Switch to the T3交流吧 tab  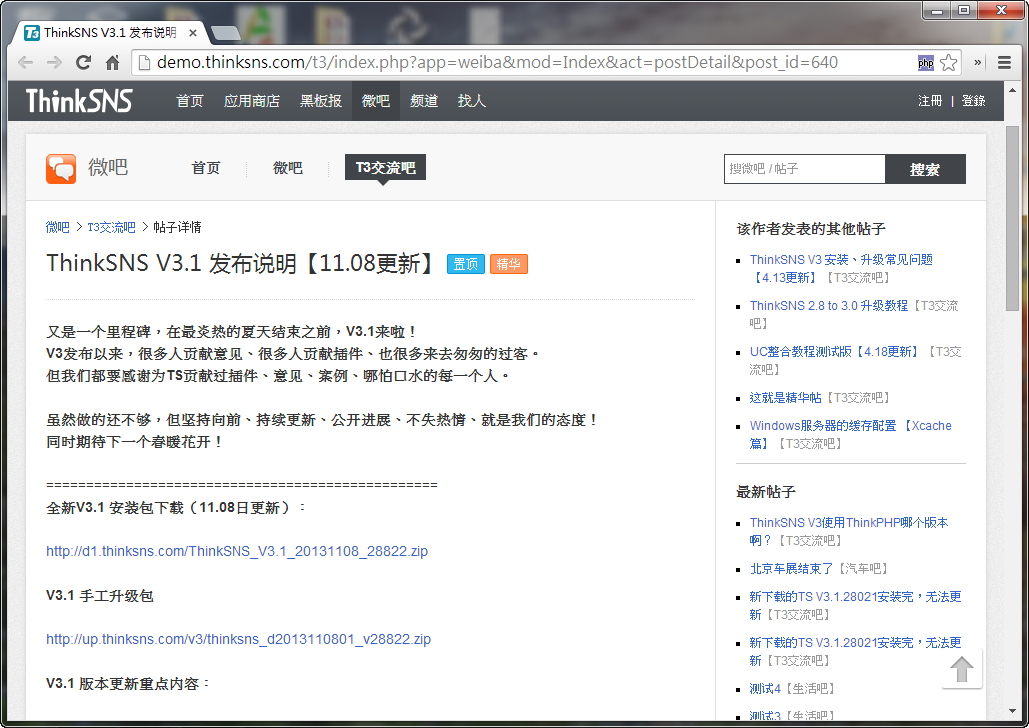pyautogui.click(x=385, y=168)
